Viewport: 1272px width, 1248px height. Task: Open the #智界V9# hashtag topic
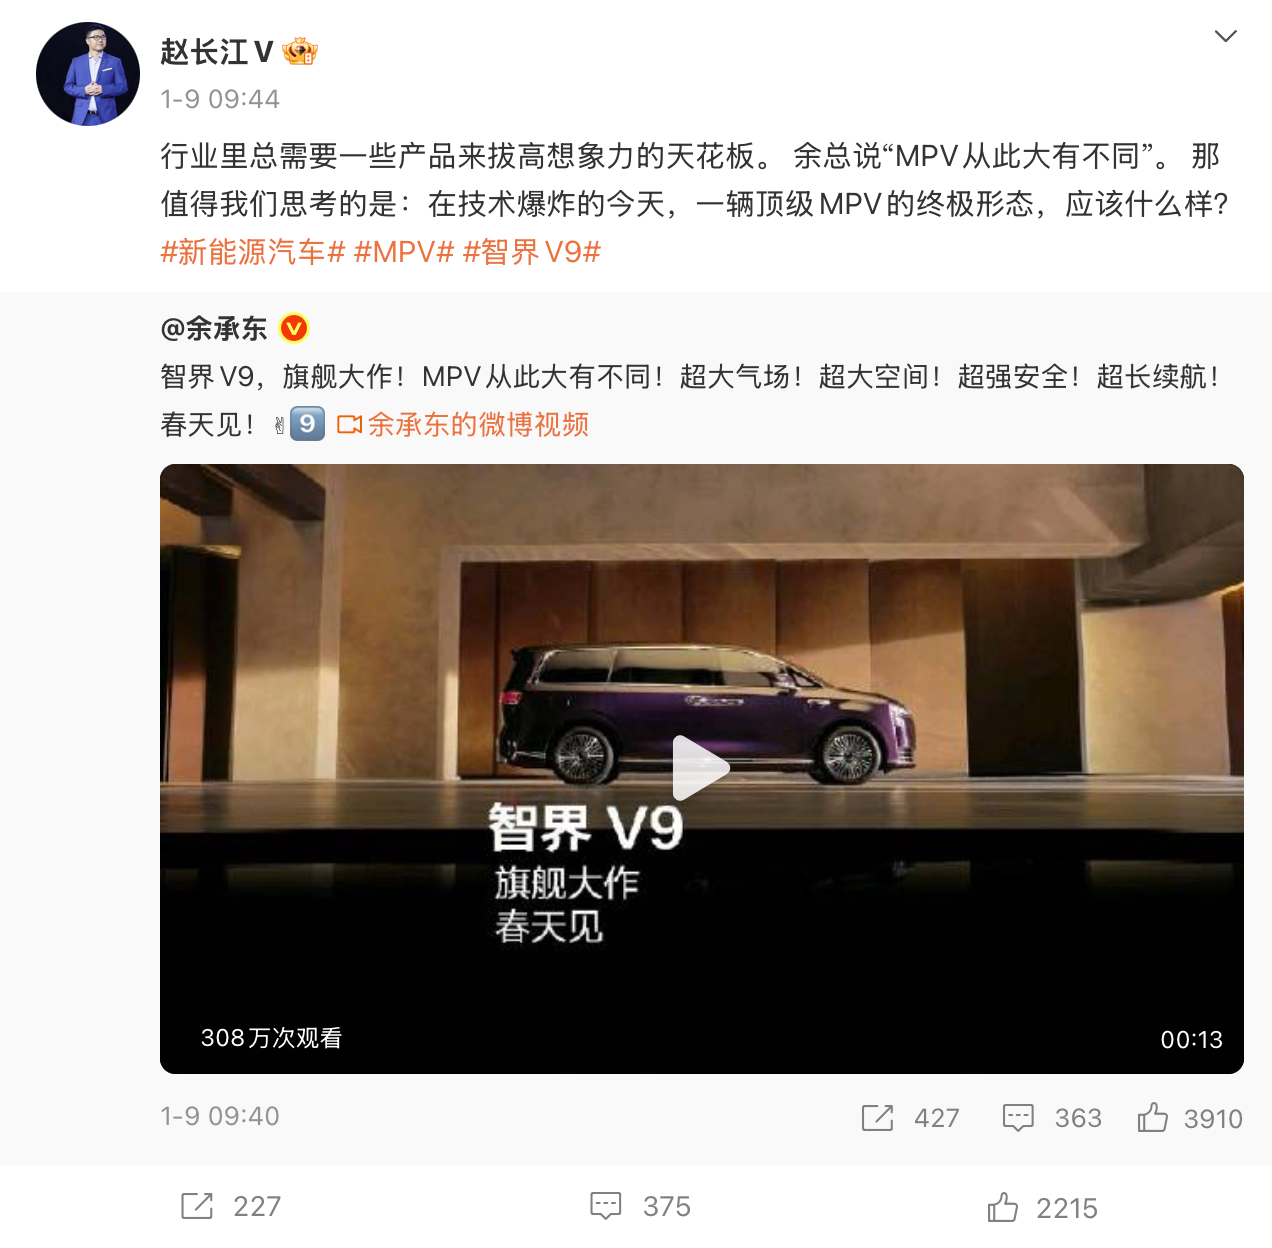click(532, 252)
